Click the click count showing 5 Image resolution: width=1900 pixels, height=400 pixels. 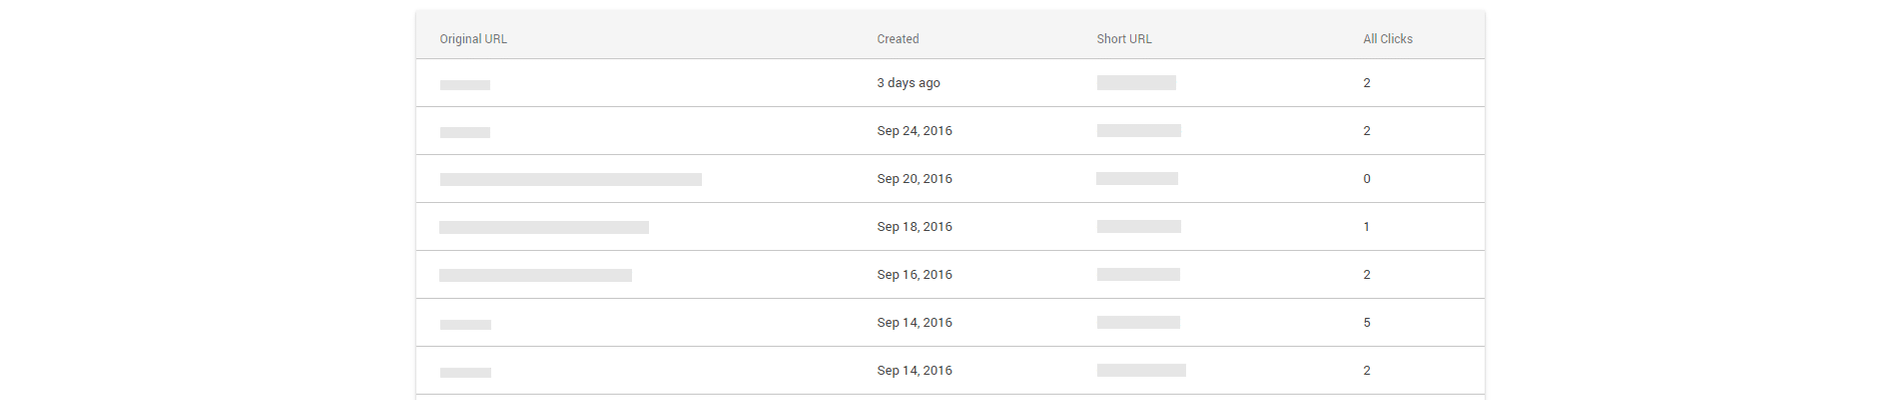tap(1366, 323)
